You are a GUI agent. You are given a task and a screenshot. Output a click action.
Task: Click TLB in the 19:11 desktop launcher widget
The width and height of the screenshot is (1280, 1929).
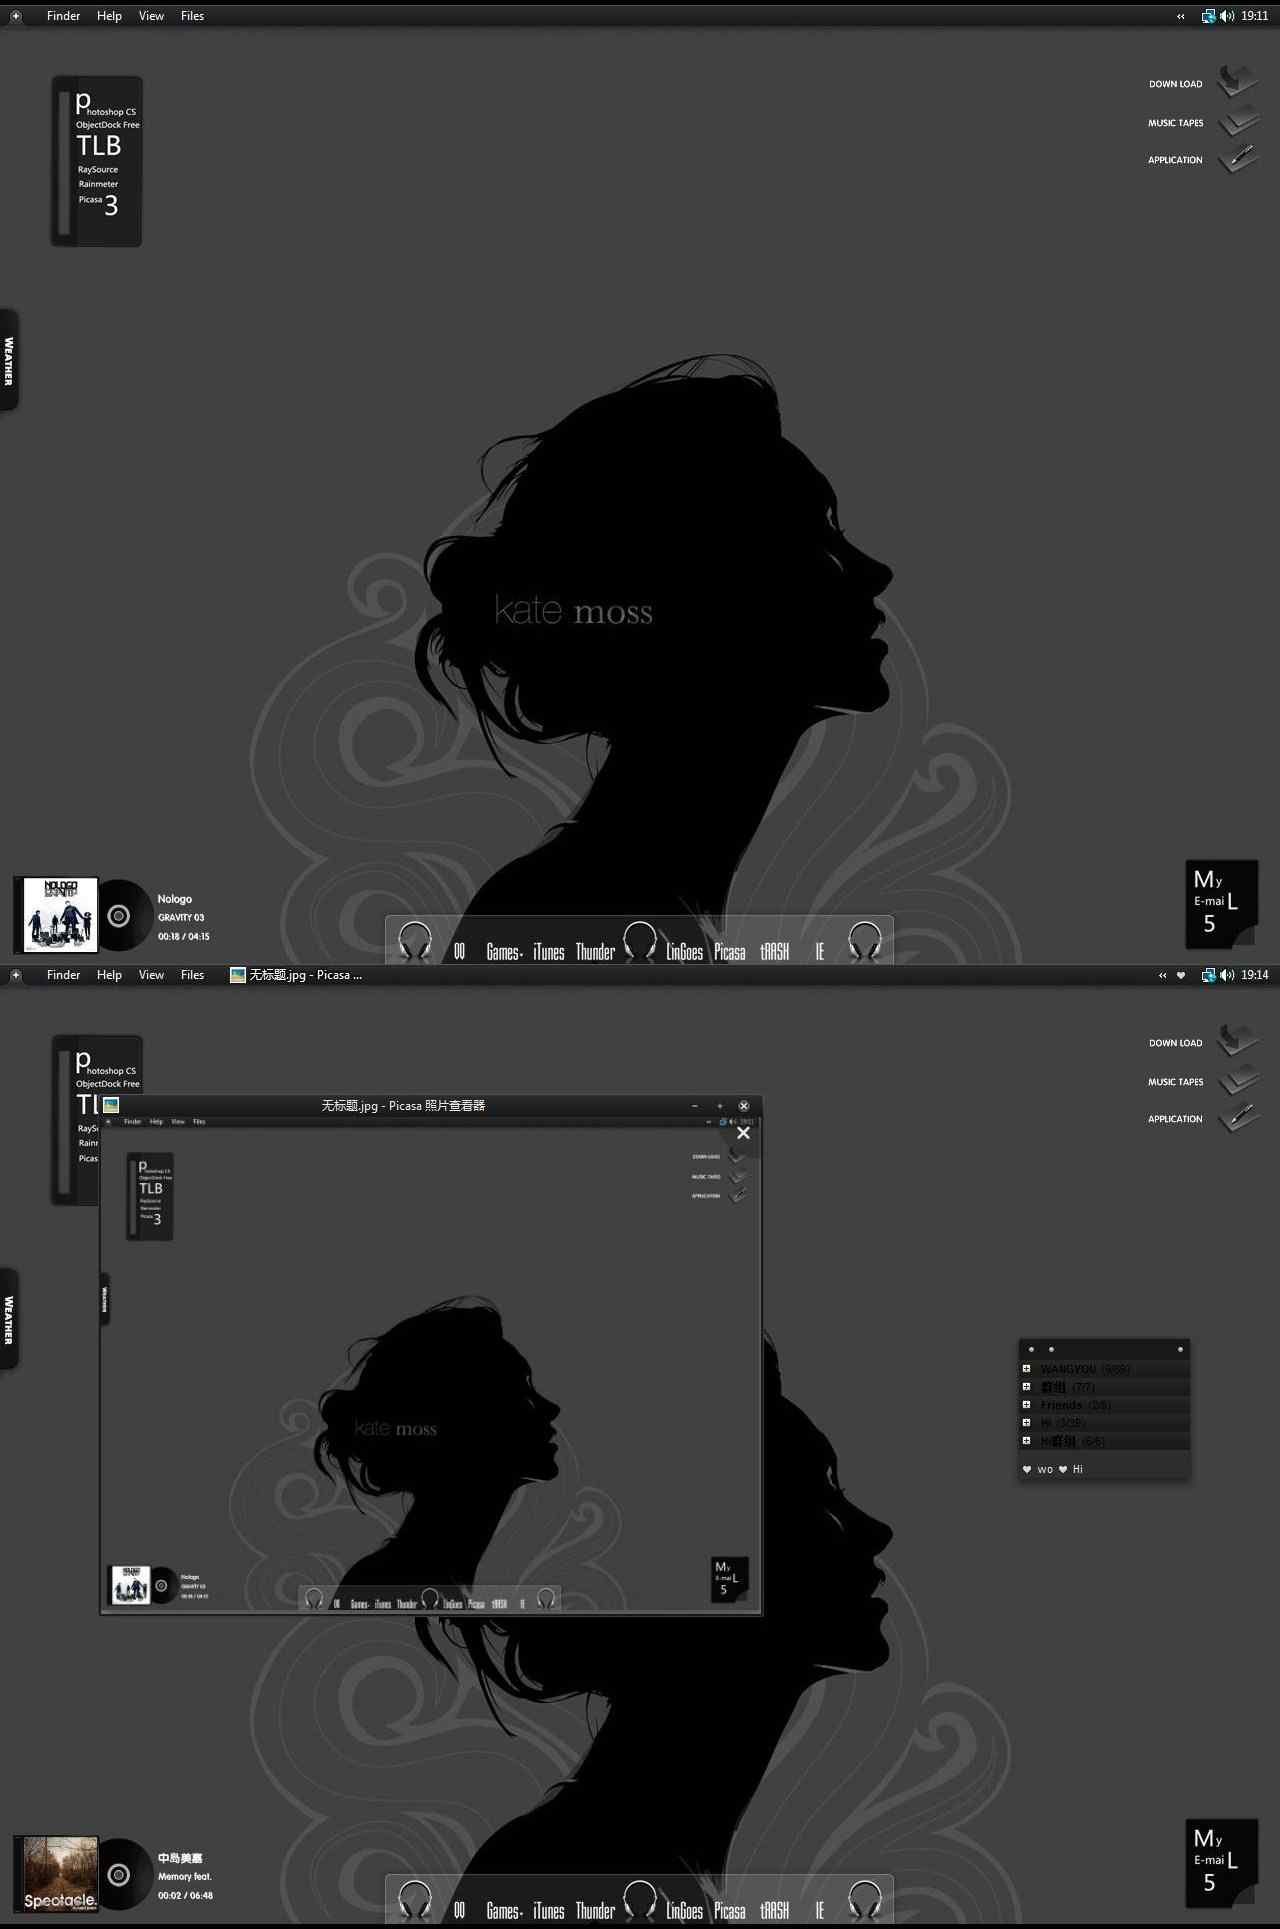pos(99,146)
